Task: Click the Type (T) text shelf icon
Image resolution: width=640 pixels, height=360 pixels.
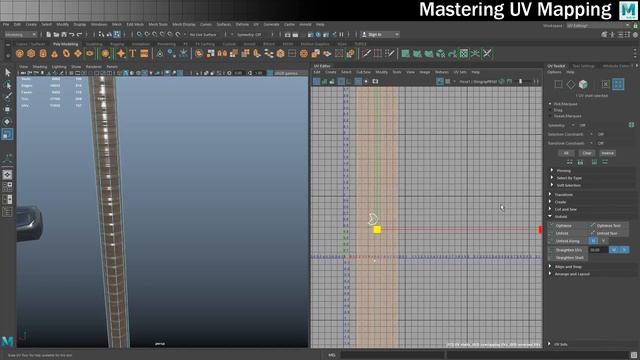Action: click(x=132, y=53)
